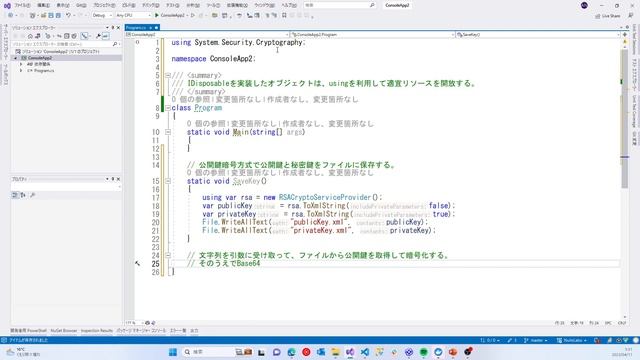Screen dimensions: 640x360
Task: Open the SaveKey() member dropdown
Action: tap(538, 35)
